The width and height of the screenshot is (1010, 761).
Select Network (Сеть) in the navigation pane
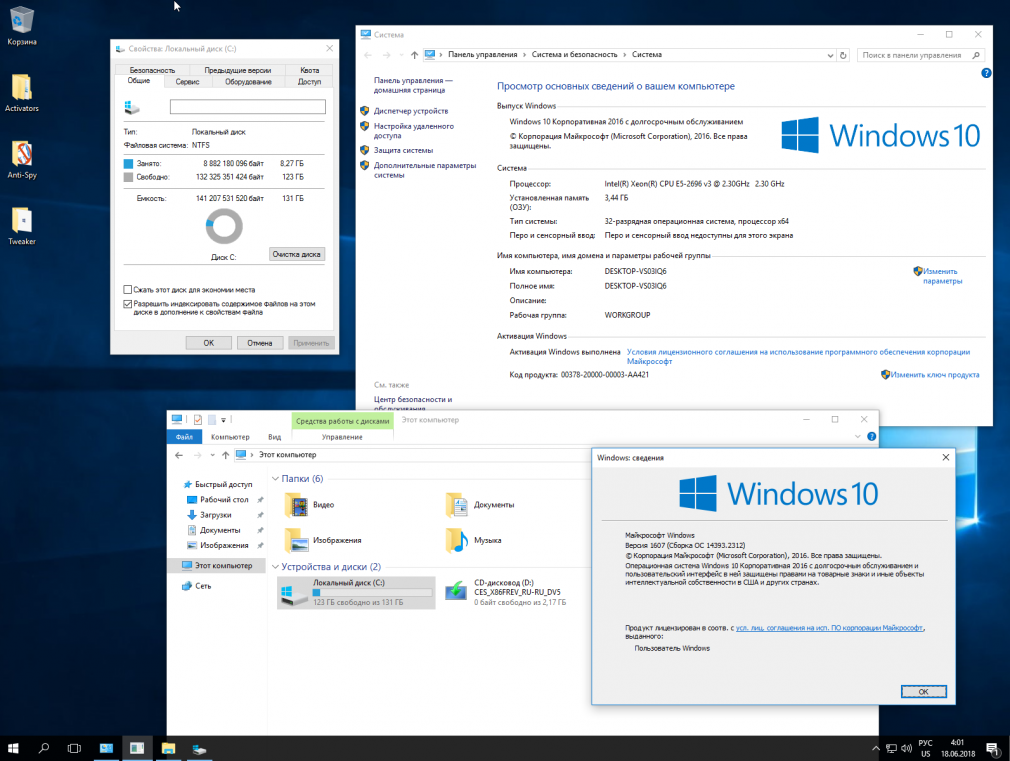pos(203,586)
